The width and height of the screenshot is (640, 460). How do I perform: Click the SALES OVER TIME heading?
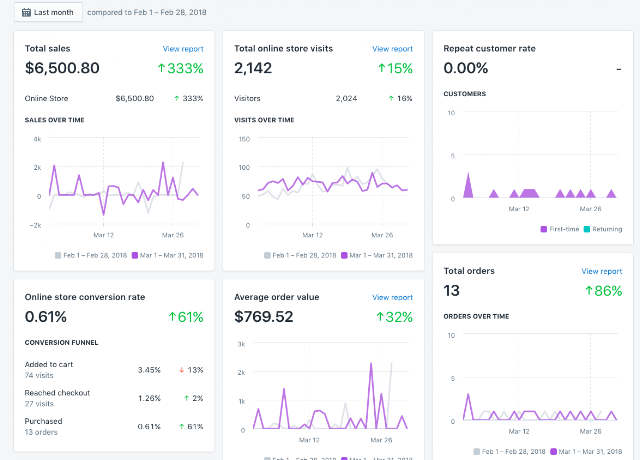[54, 120]
